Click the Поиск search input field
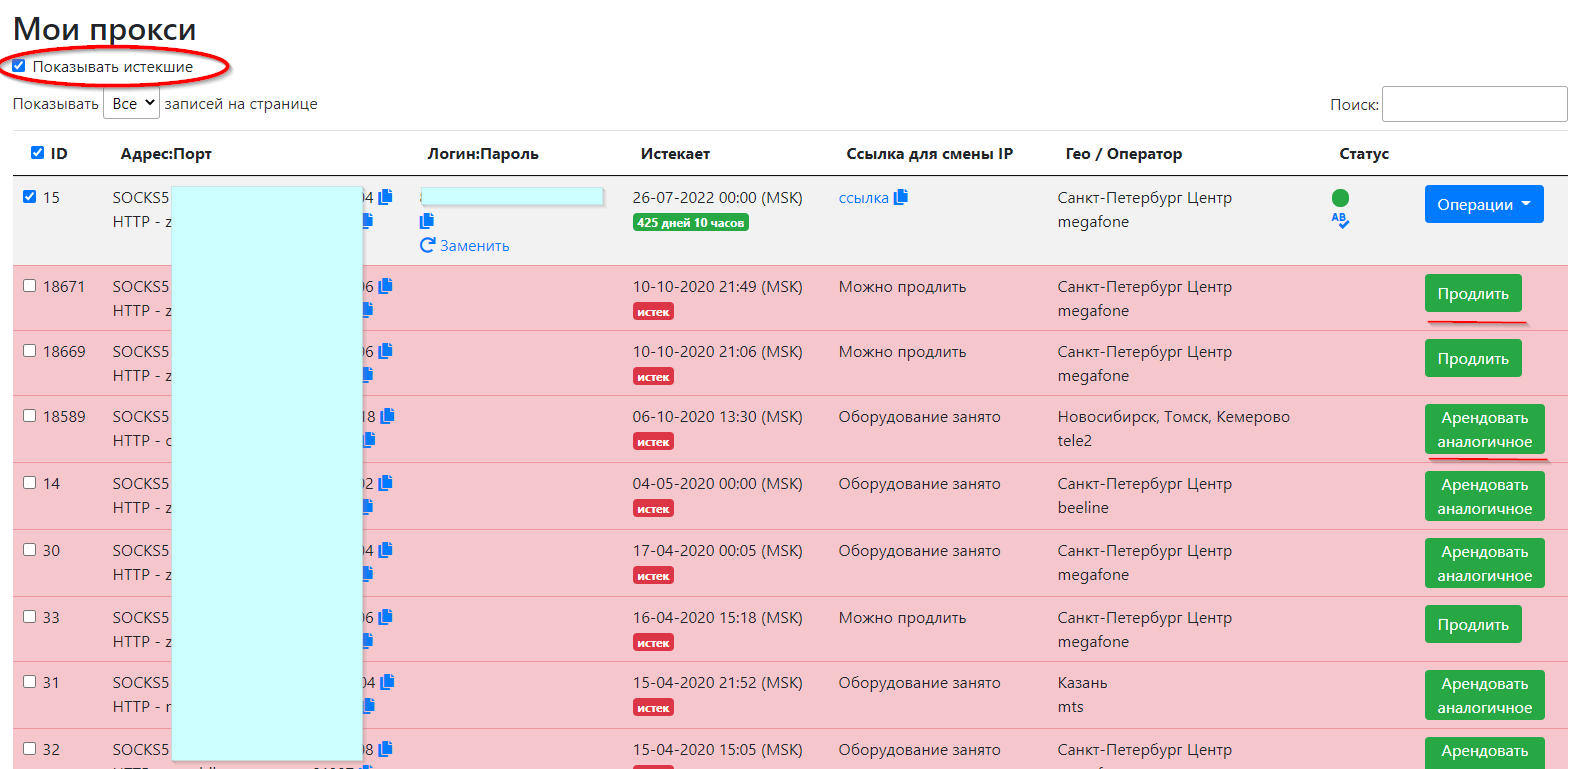Image resolution: width=1576 pixels, height=769 pixels. 1474,104
